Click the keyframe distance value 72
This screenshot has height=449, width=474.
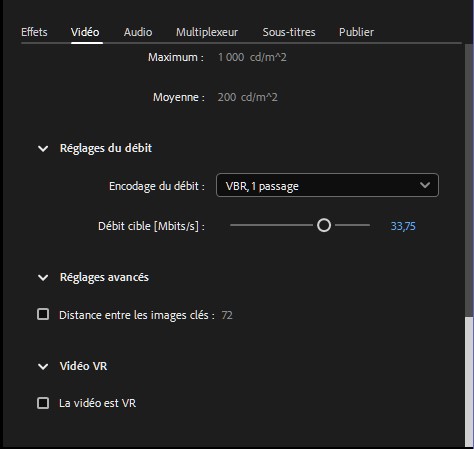pyautogui.click(x=227, y=315)
